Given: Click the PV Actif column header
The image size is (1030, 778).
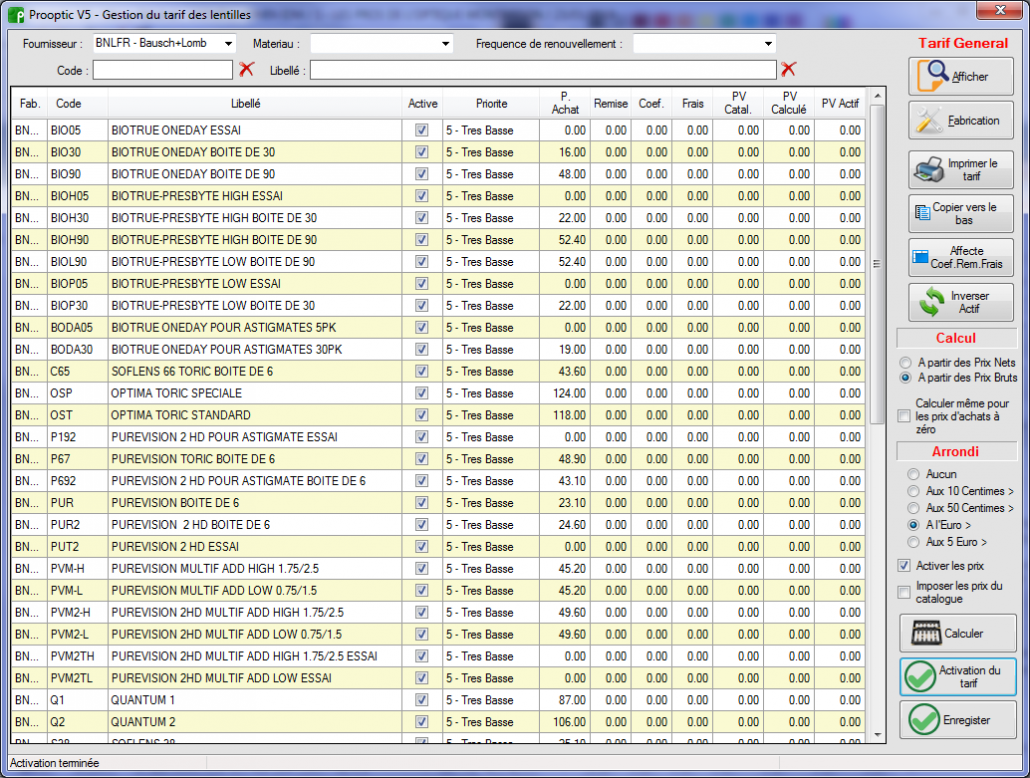Looking at the screenshot, I should 840,103.
